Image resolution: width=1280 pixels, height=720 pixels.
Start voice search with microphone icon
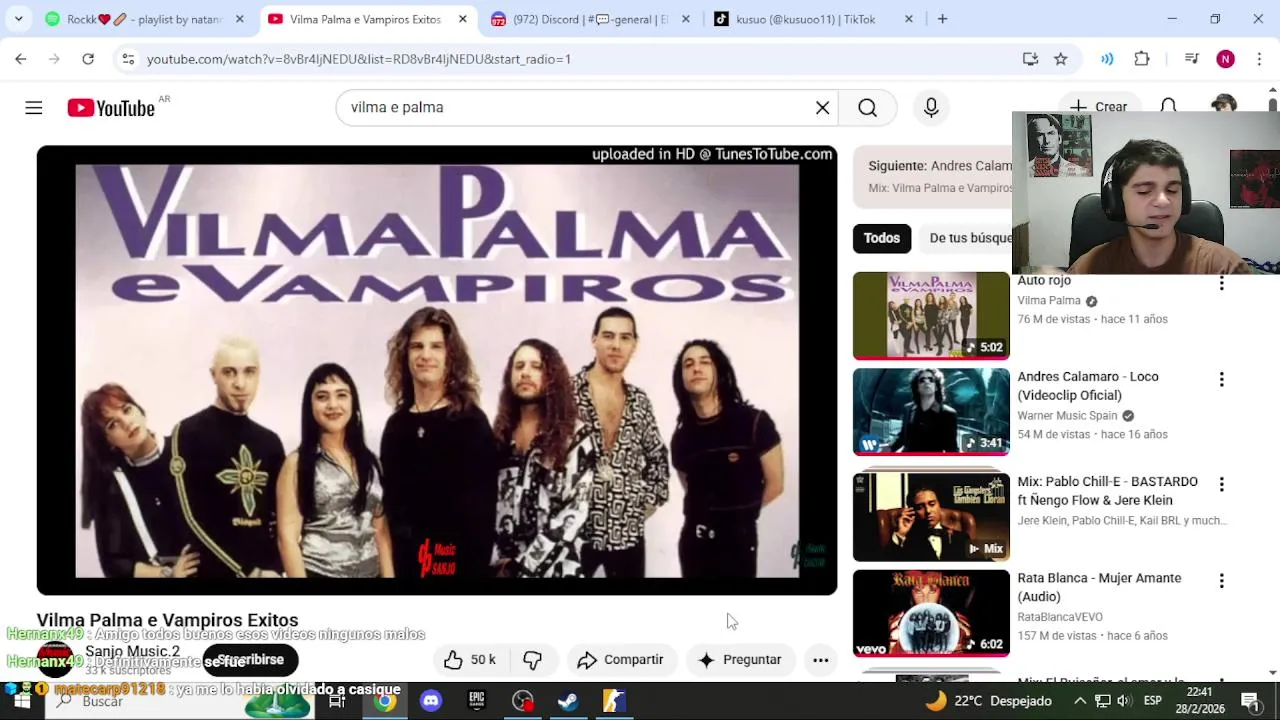click(x=931, y=108)
